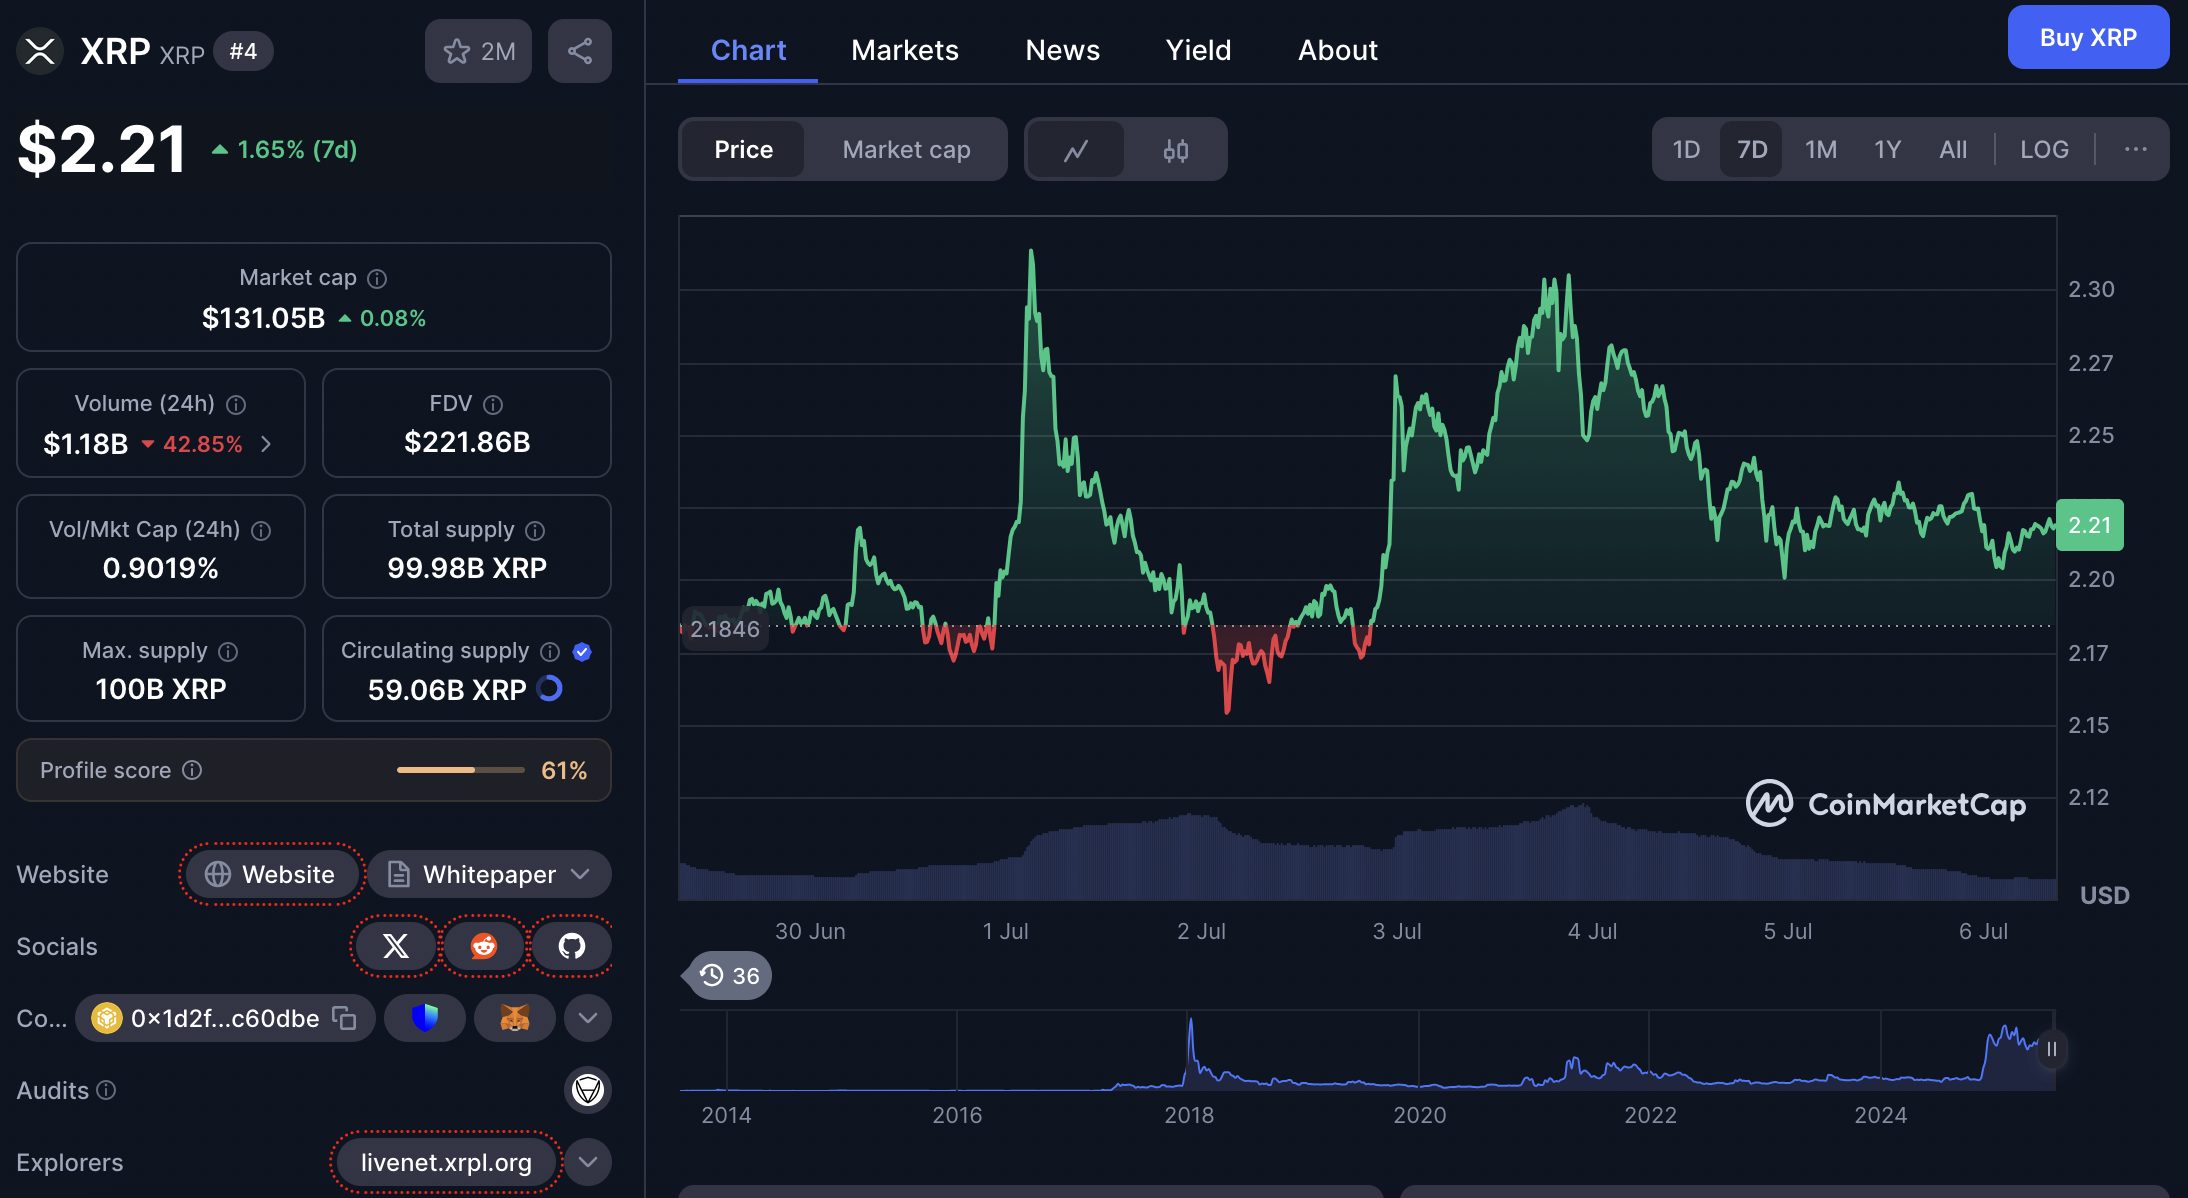Select Price chart mode

click(x=743, y=150)
